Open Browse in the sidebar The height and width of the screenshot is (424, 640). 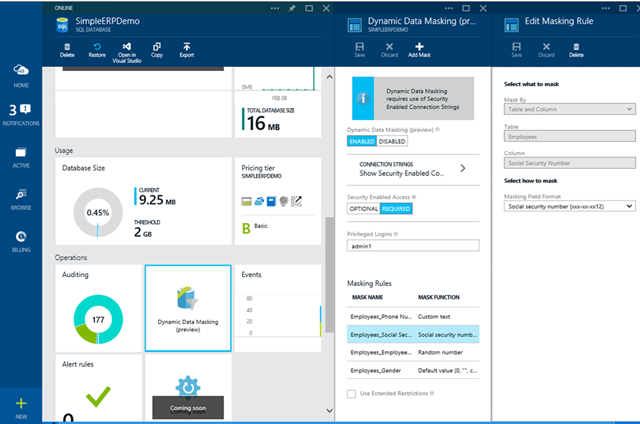(21, 199)
